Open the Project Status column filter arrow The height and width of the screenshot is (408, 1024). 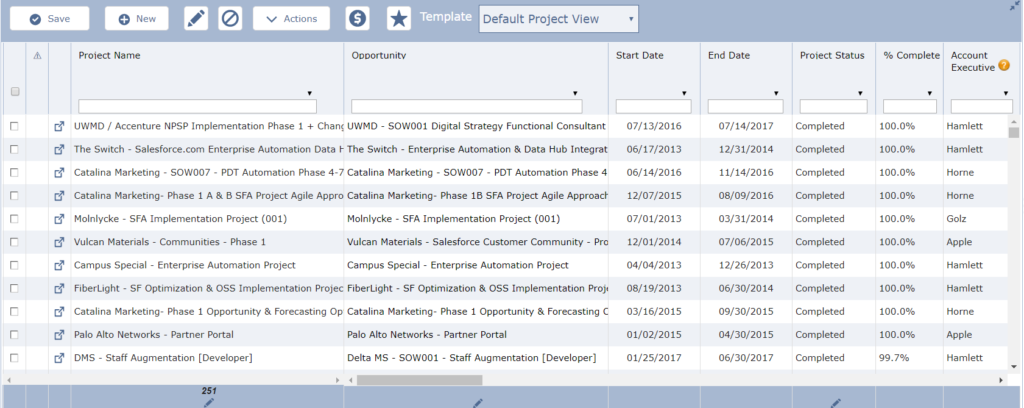[860, 93]
